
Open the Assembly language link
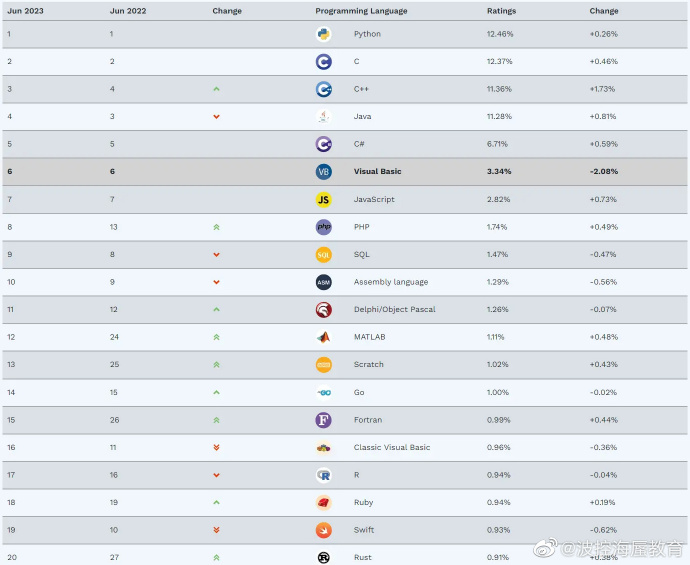pos(391,282)
